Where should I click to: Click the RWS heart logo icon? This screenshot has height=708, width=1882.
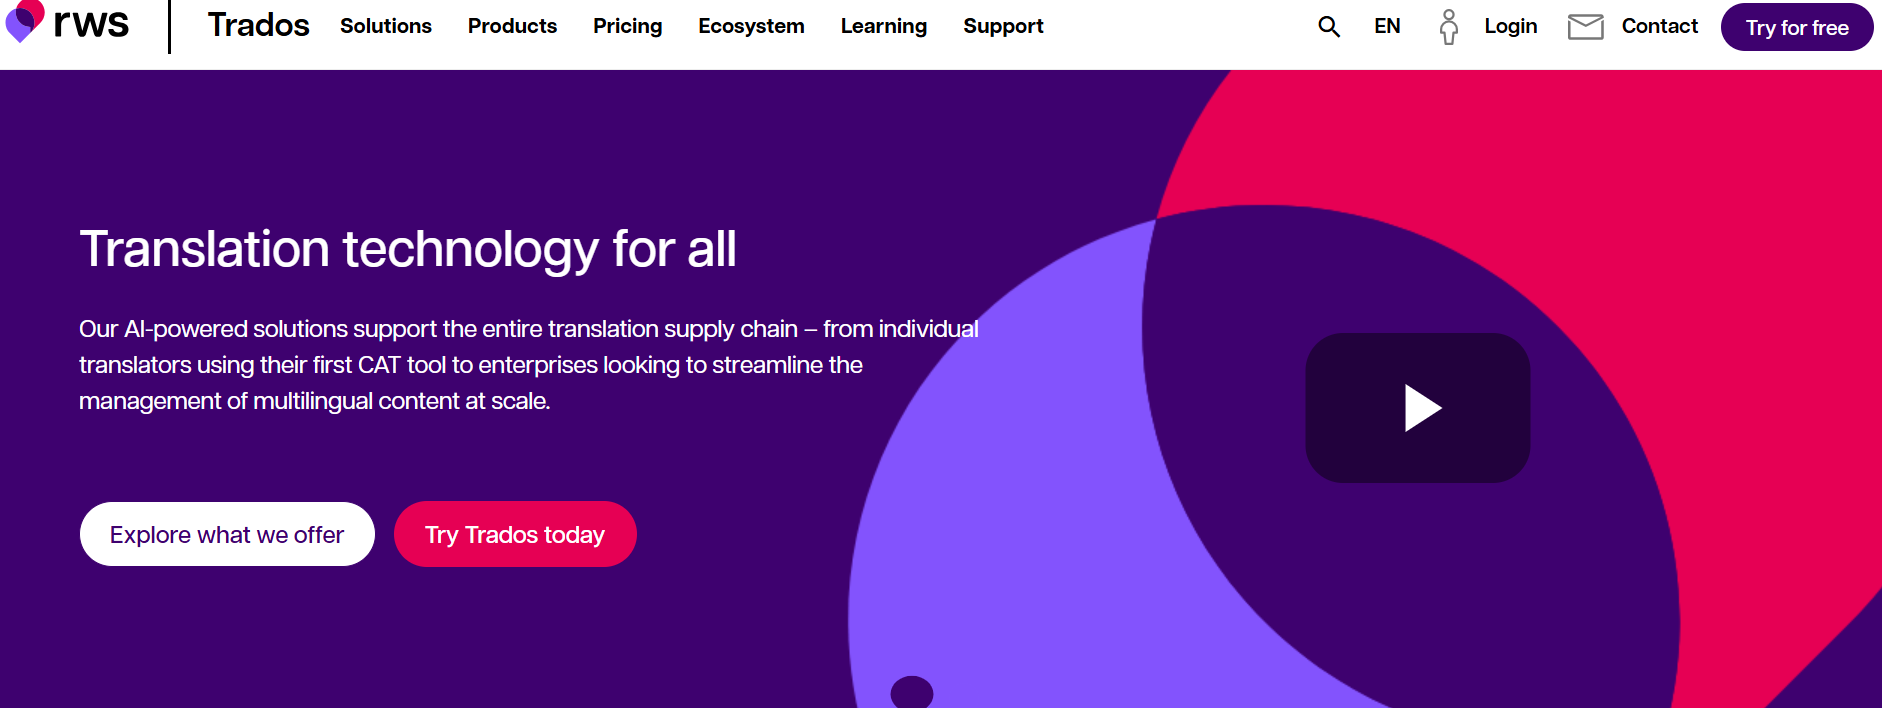click(x=25, y=20)
